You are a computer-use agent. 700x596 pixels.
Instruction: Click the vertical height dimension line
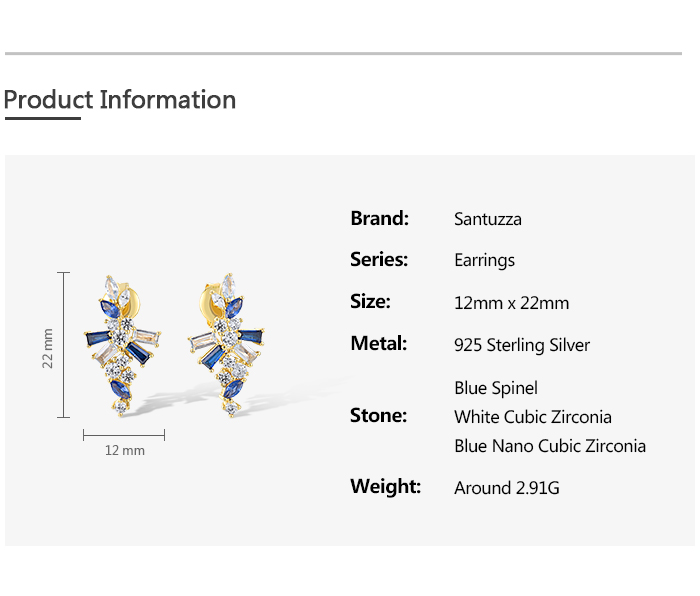[64, 345]
